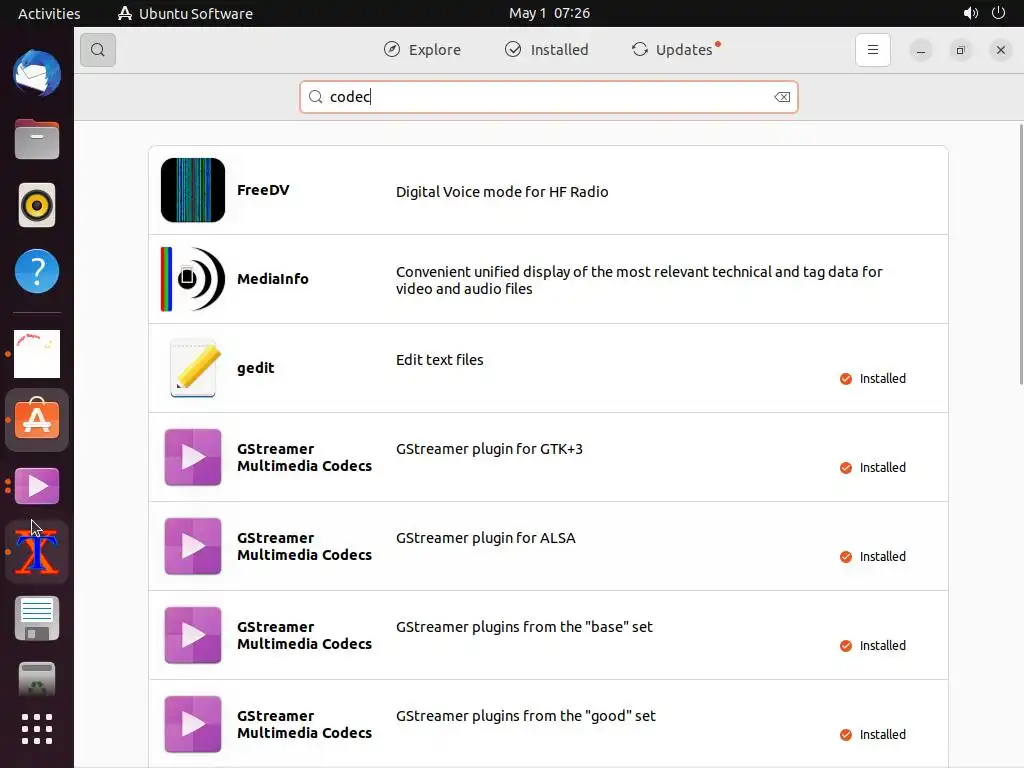The width and height of the screenshot is (1024, 768).
Task: Open GStreamer "good" set plugin icon
Action: (193, 724)
